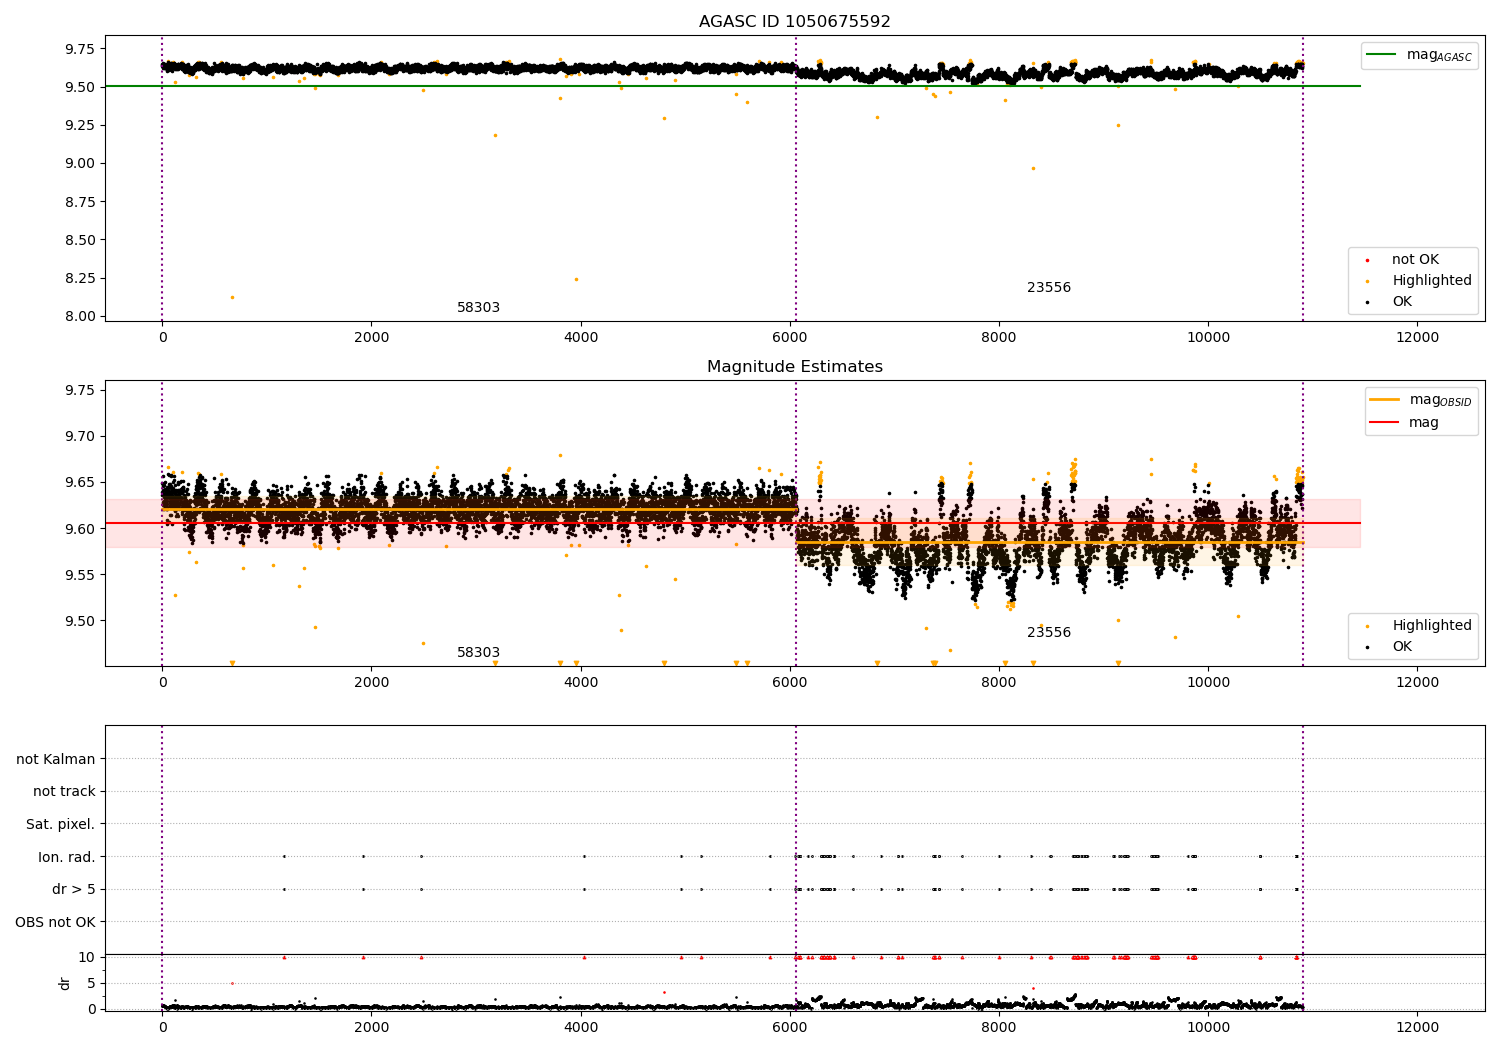Click the 58303 obsid label in the top plot

[478, 308]
